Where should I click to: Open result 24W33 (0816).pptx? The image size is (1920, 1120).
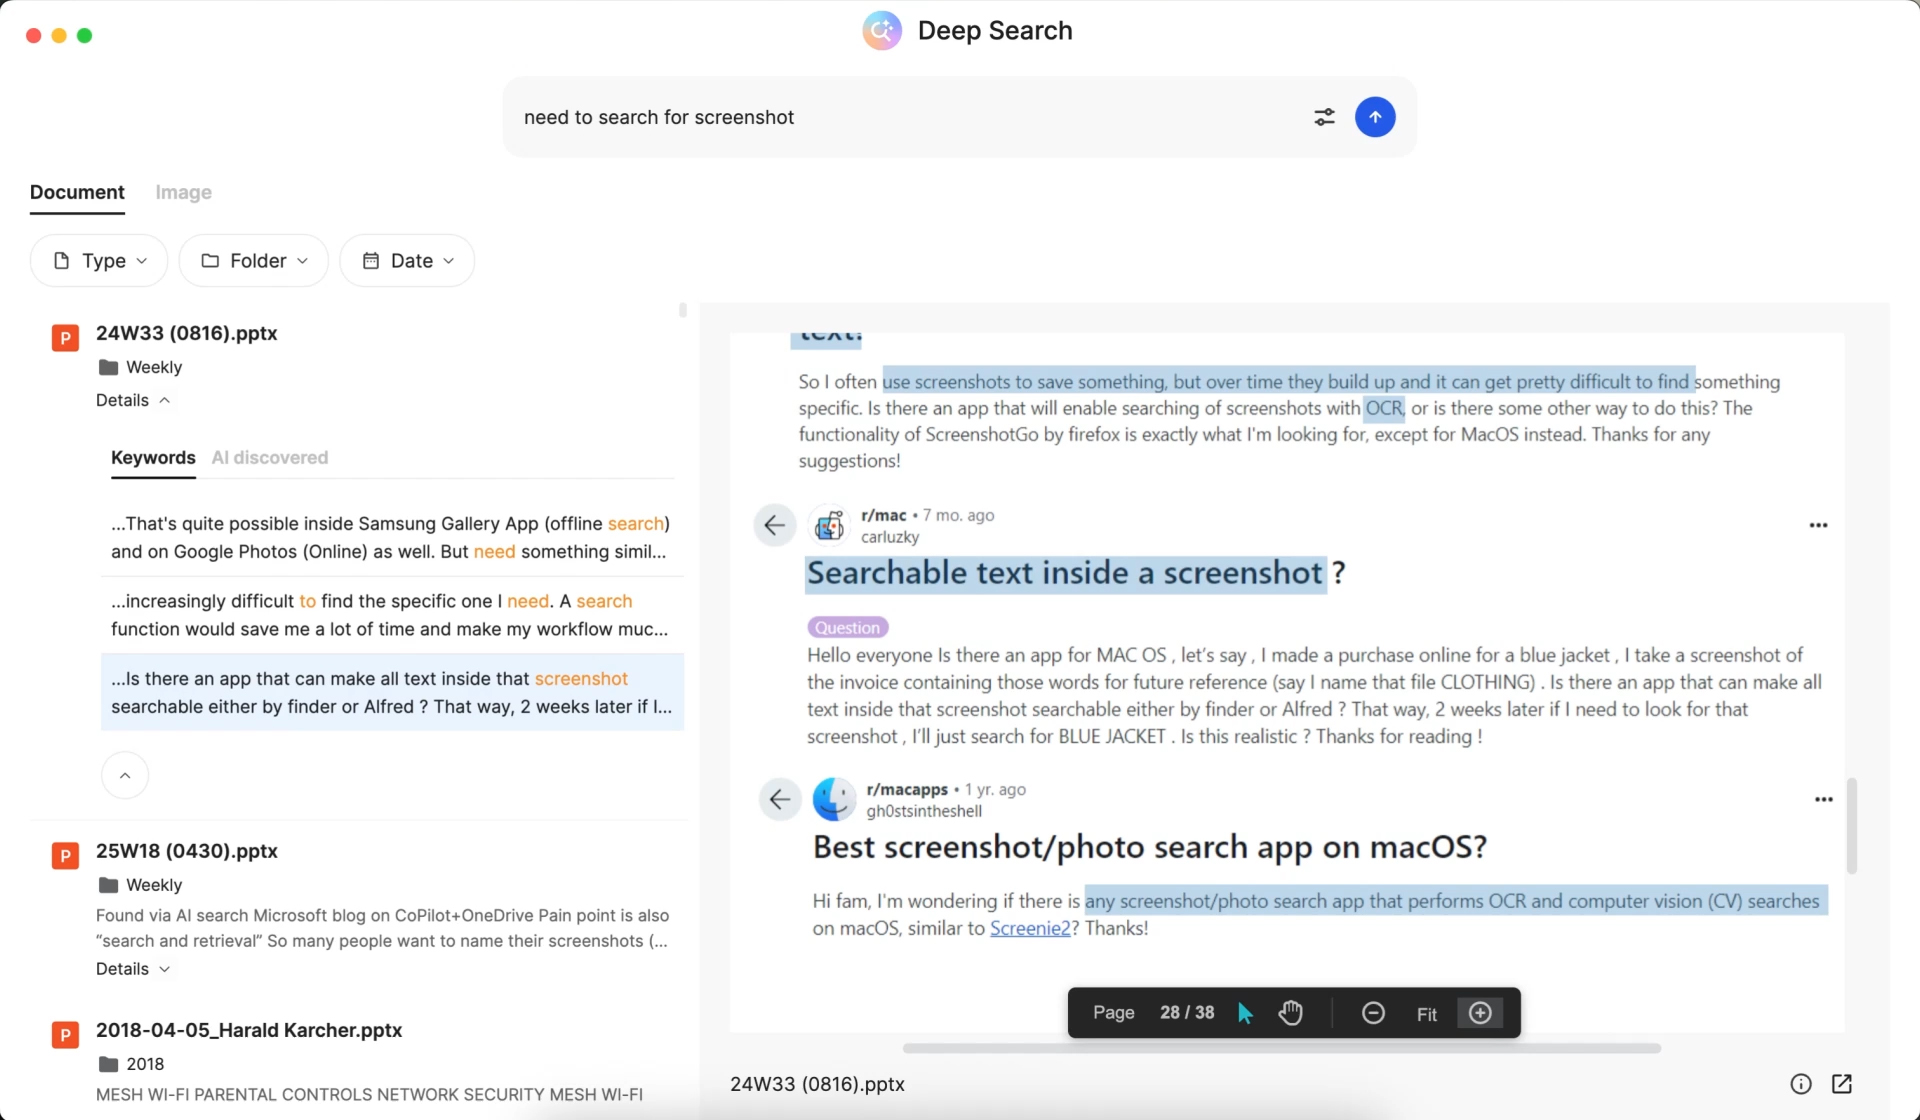tap(186, 333)
